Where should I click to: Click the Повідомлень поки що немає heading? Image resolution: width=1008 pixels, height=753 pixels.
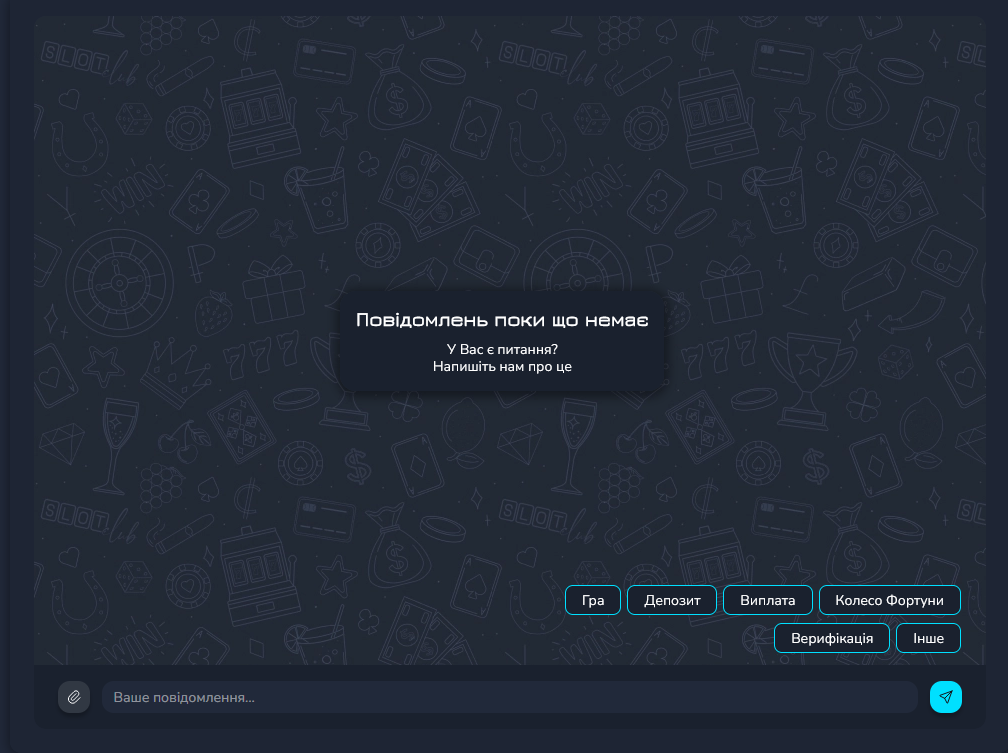[x=502, y=320]
